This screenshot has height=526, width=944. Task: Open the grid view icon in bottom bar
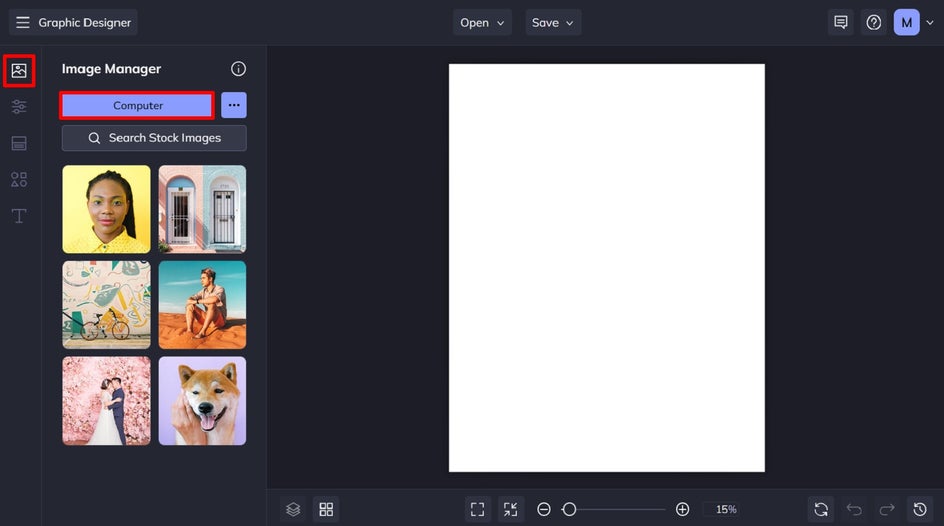pyautogui.click(x=326, y=509)
